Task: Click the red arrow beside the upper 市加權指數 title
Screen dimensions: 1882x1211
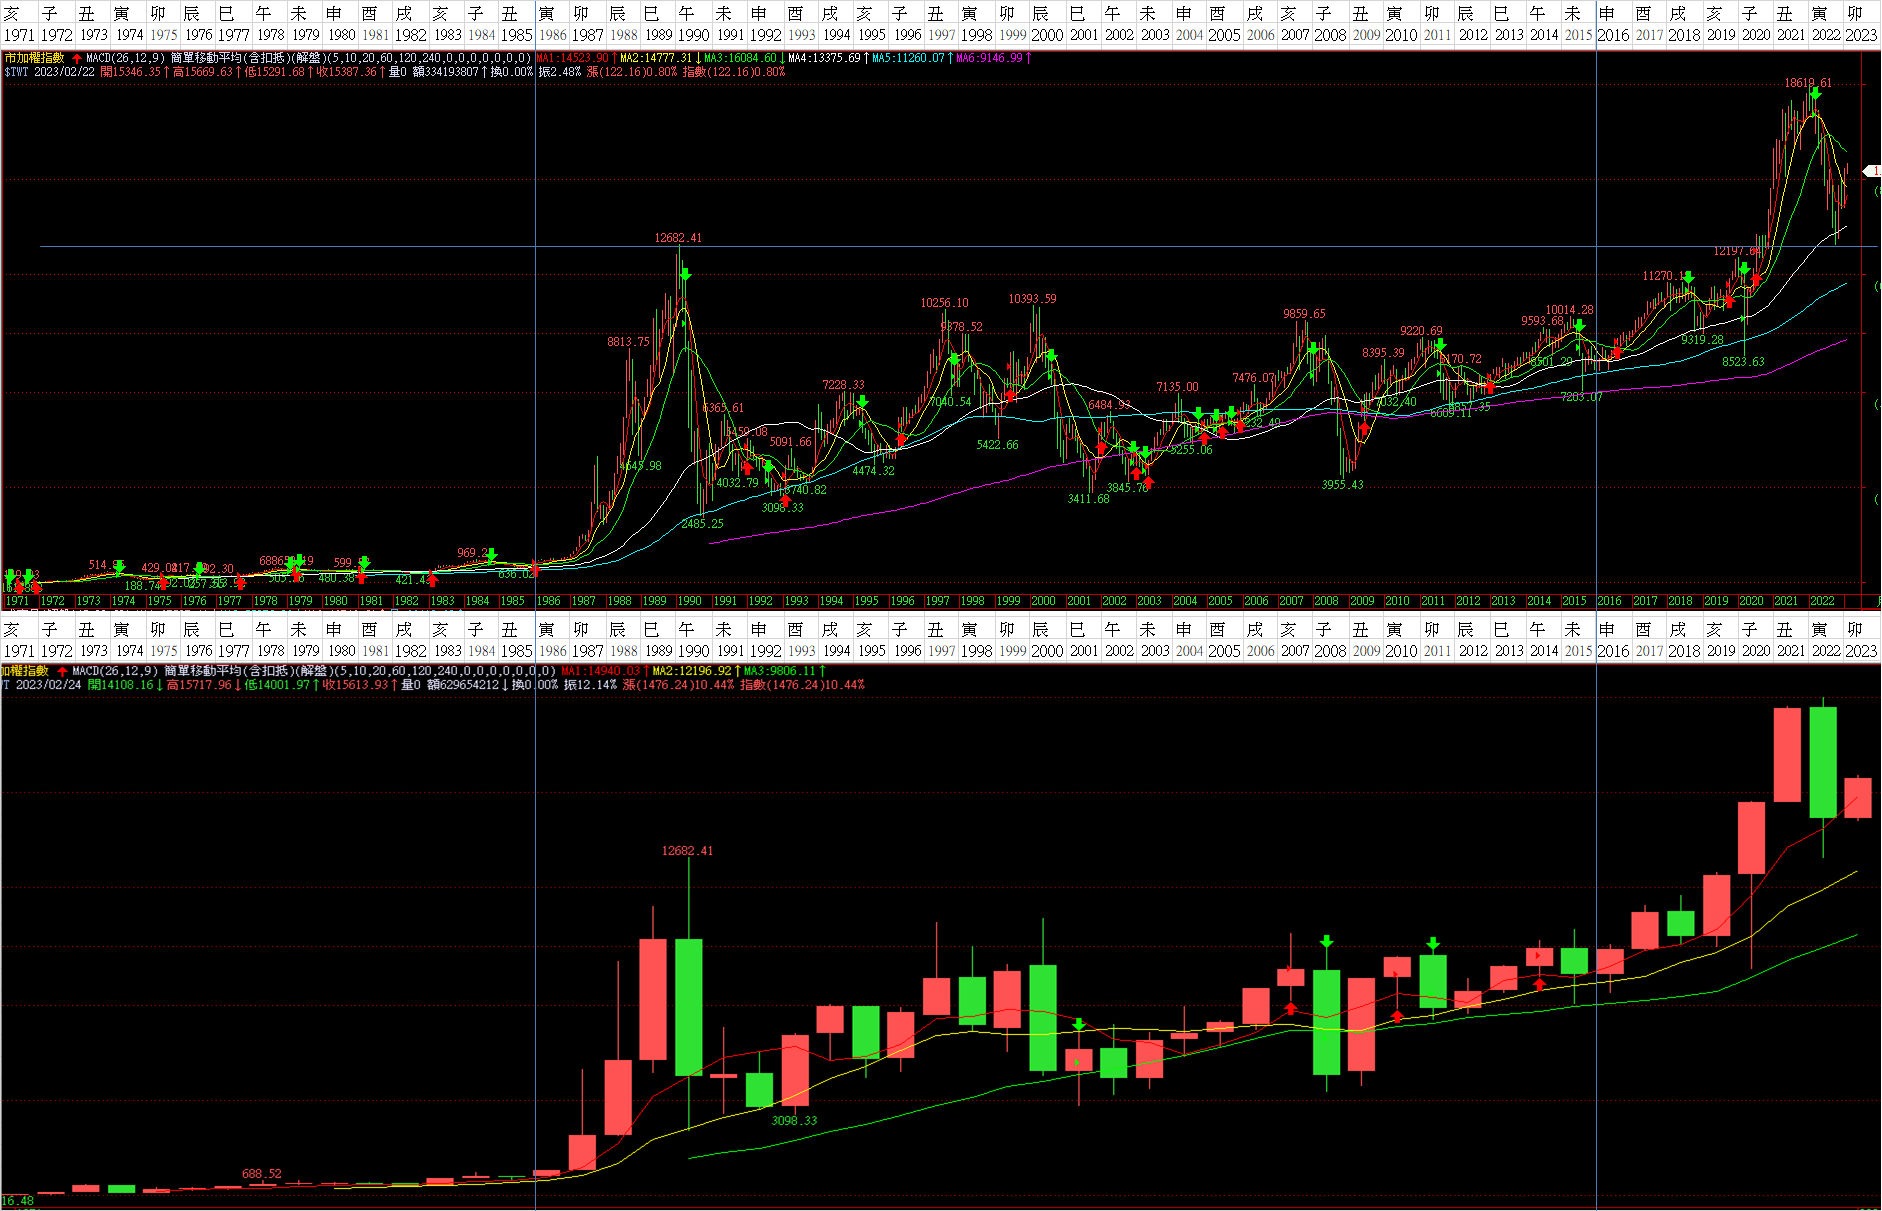Action: tap(77, 59)
